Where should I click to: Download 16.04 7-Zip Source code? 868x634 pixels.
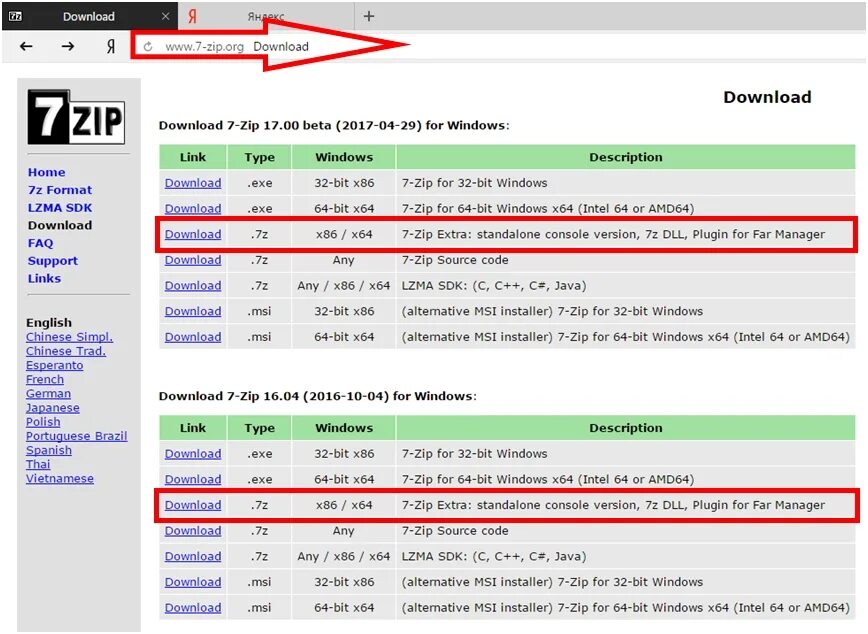(193, 530)
